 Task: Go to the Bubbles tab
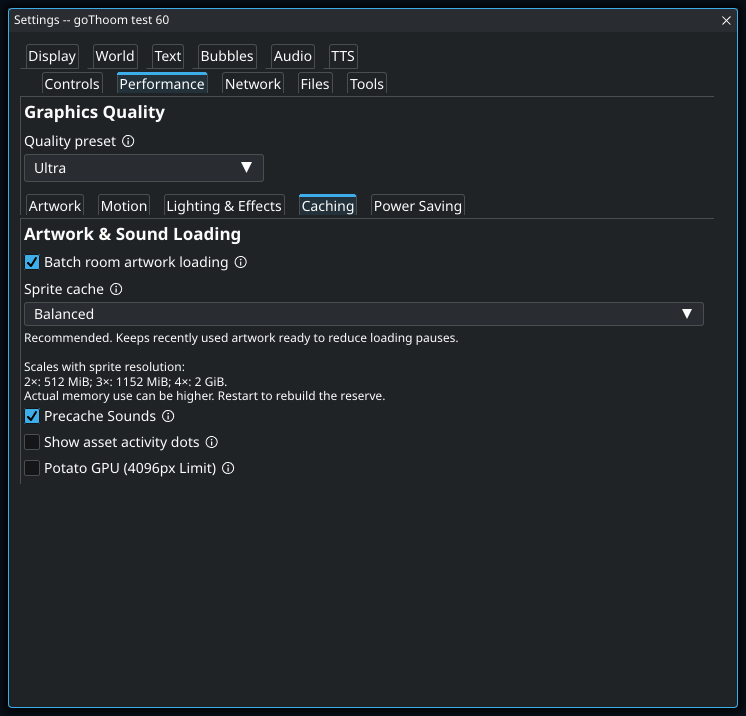(227, 57)
